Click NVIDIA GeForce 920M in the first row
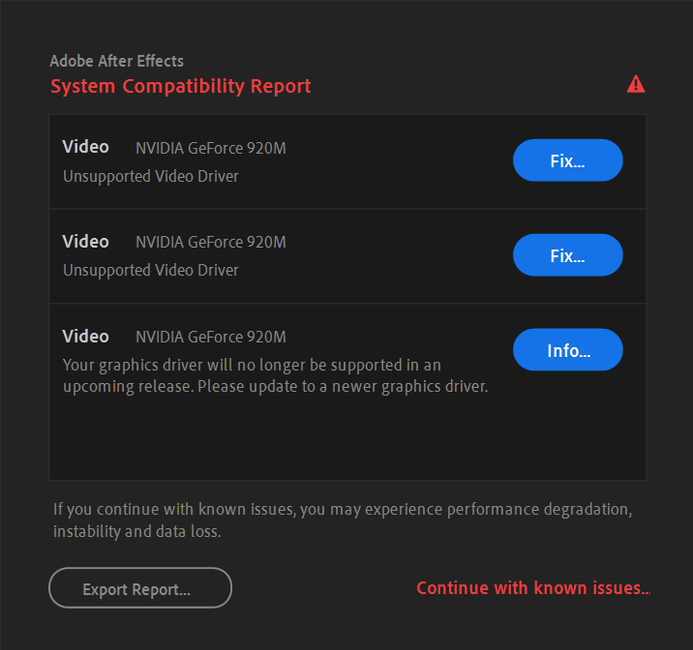The image size is (693, 650). click(x=211, y=148)
